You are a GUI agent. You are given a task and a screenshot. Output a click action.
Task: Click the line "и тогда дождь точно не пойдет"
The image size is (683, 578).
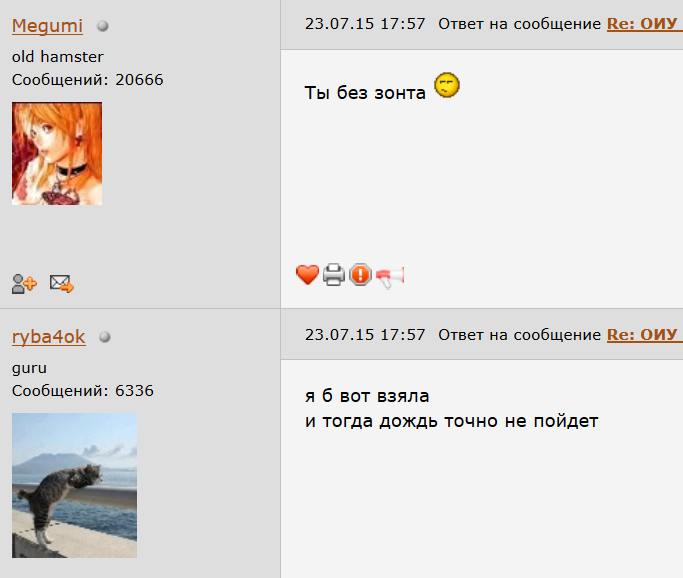coord(452,421)
